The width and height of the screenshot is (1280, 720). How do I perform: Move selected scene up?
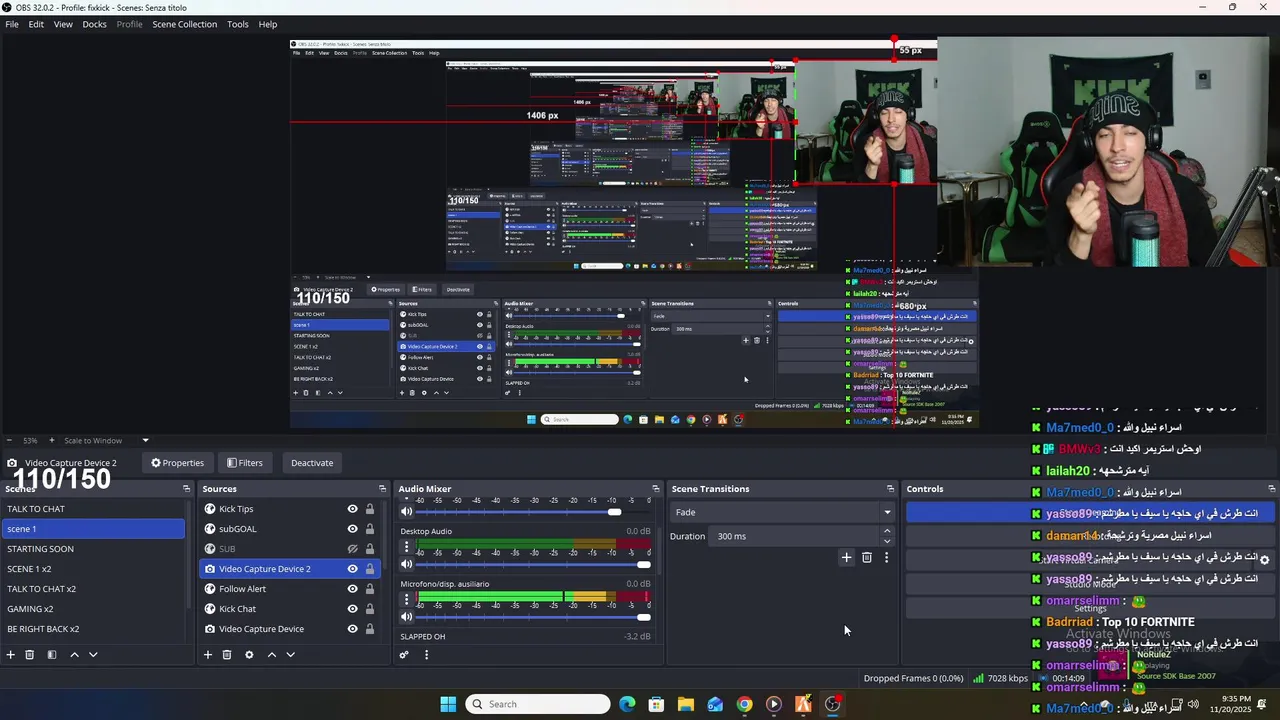point(74,655)
